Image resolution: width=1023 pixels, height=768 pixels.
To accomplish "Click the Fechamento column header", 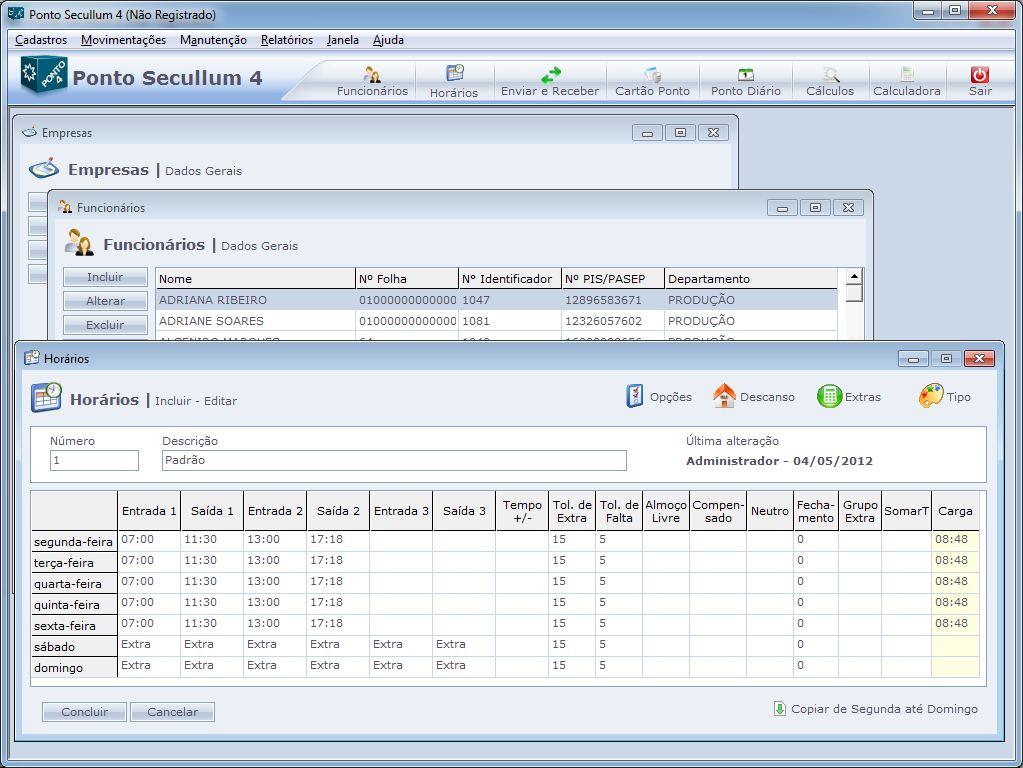I will click(x=816, y=511).
